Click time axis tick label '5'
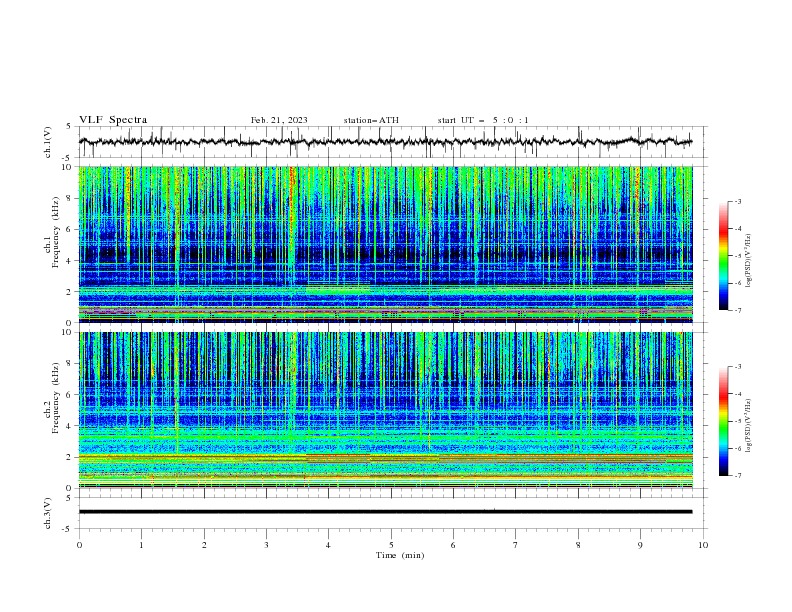Screen dimensions: 792x612 click(x=391, y=545)
